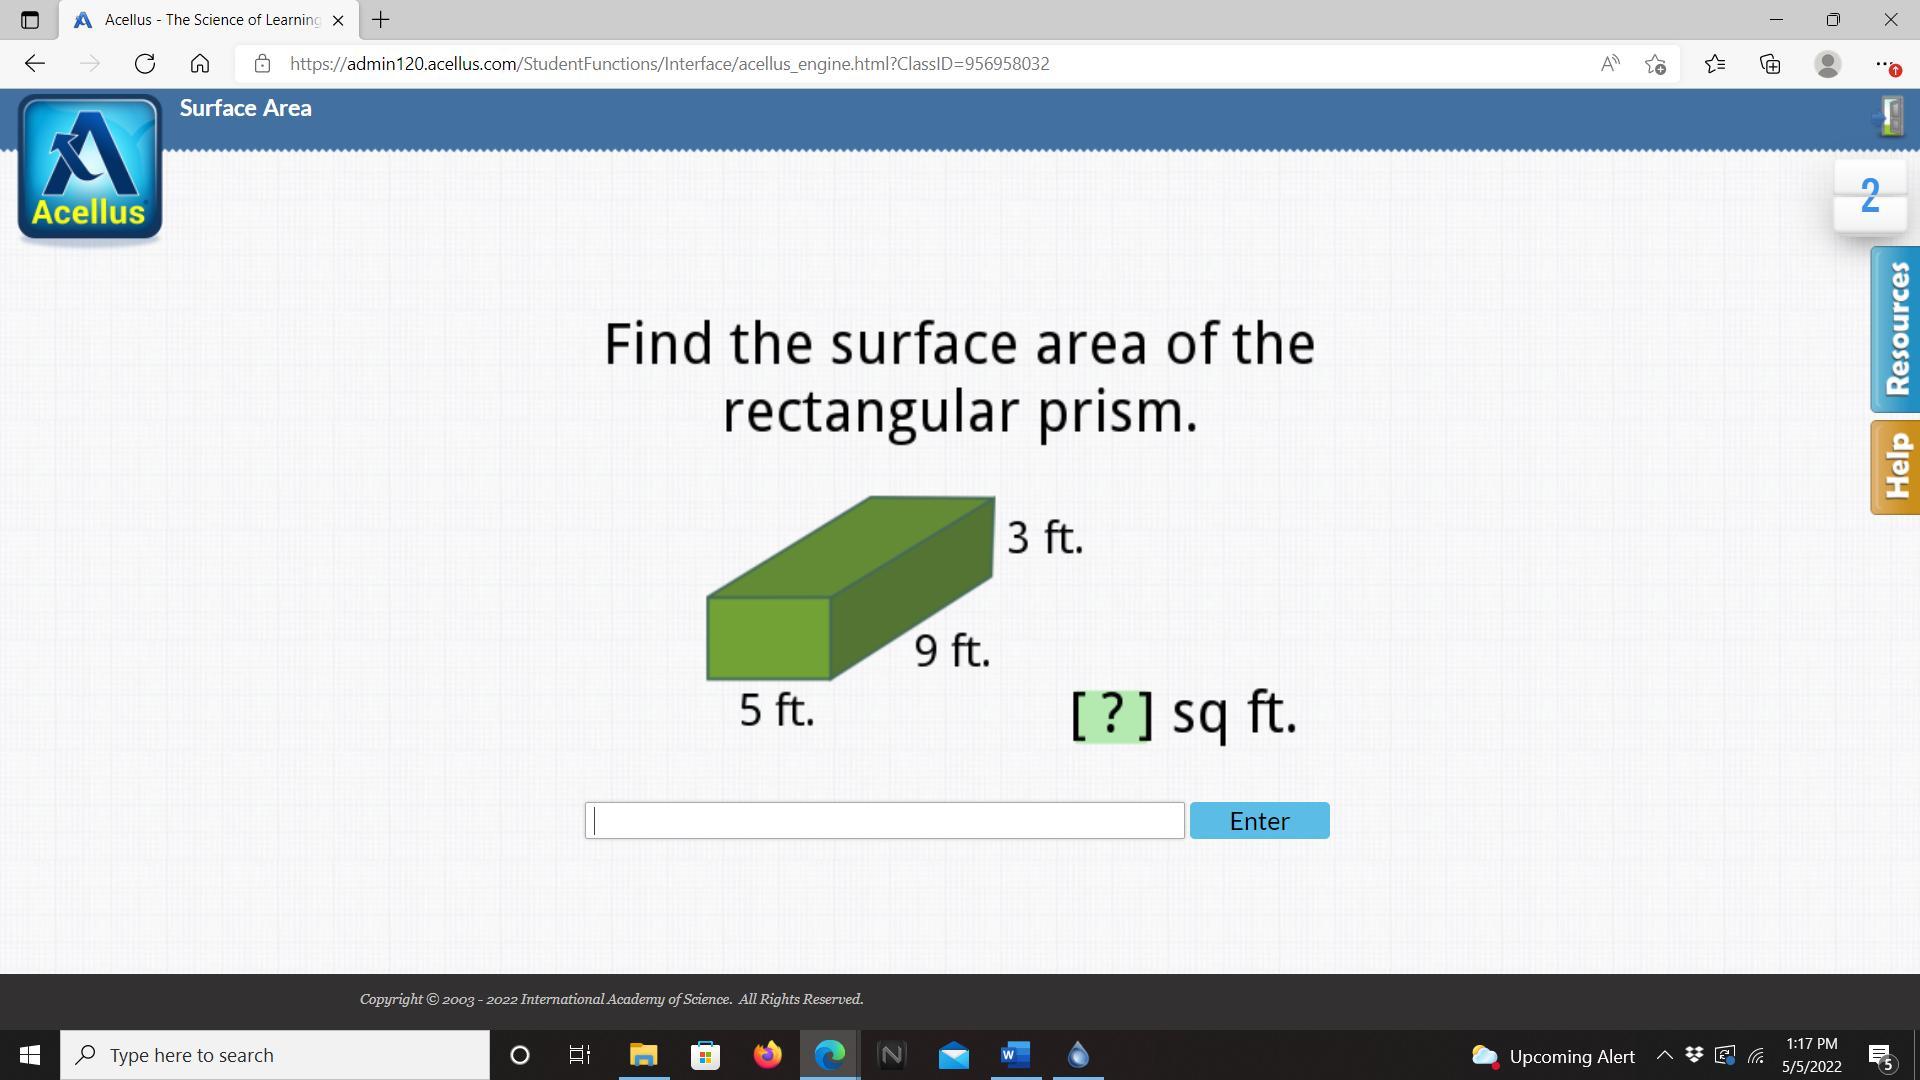Image resolution: width=1920 pixels, height=1080 pixels.
Task: Click the browser profile avatar
Action: [x=1827, y=64]
